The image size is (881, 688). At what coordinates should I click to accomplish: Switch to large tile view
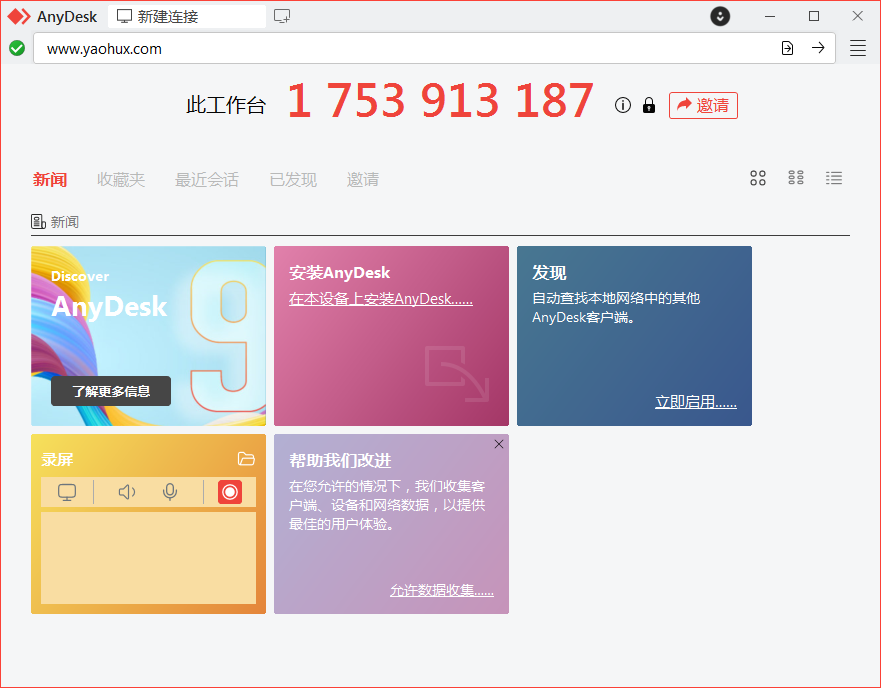pos(758,178)
